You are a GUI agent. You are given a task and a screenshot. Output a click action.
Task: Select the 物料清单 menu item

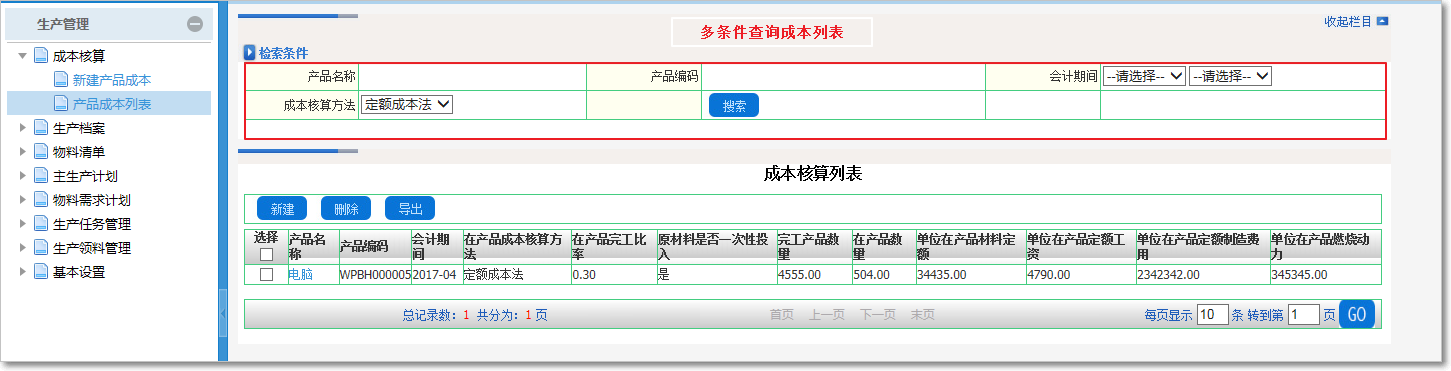tap(79, 152)
